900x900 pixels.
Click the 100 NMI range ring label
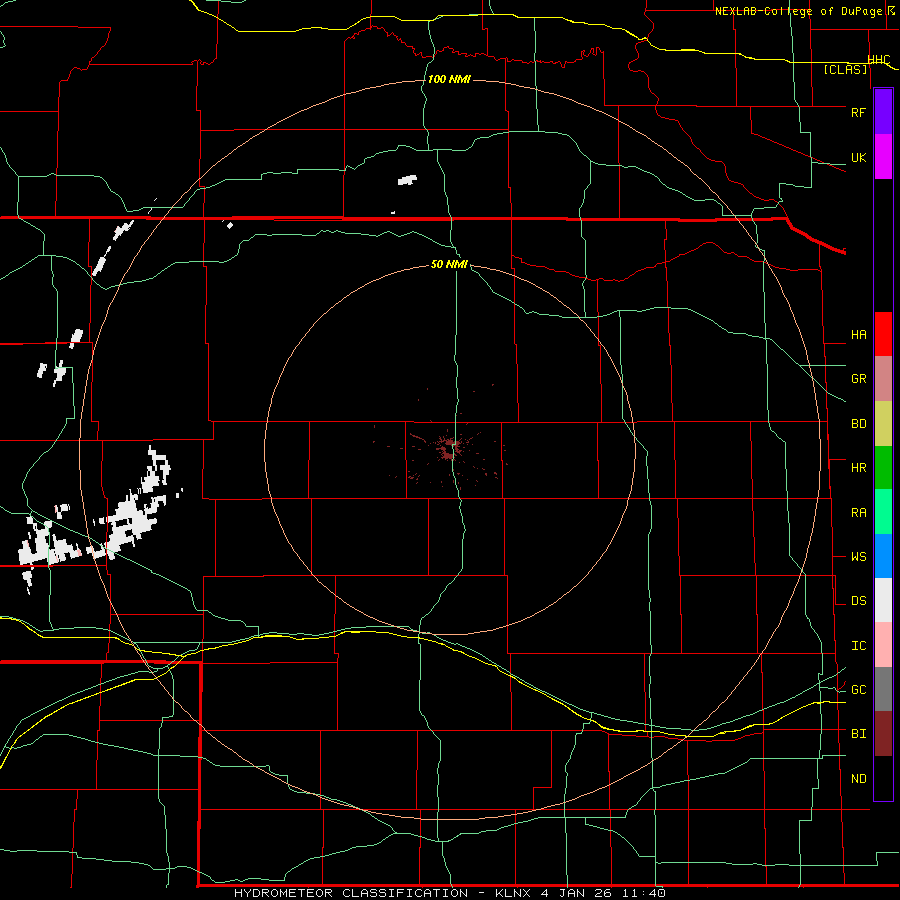[x=449, y=79]
